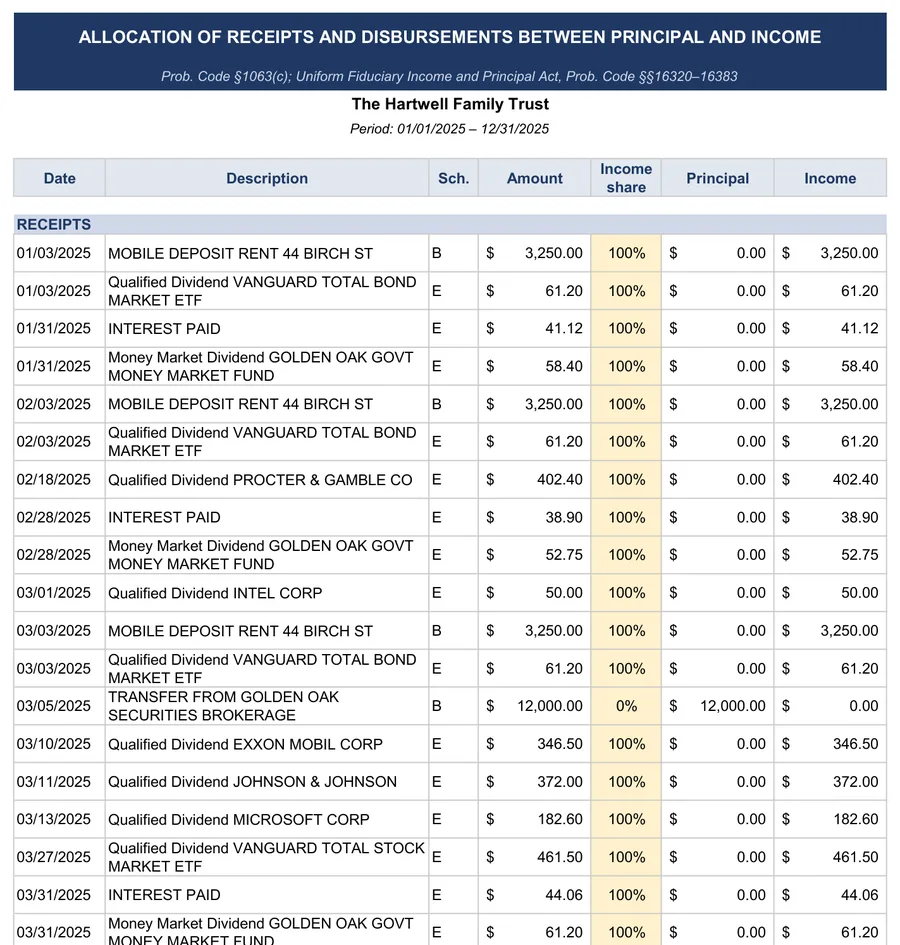The height and width of the screenshot is (945, 900).
Task: Click the Amount column header
Action: point(535,178)
